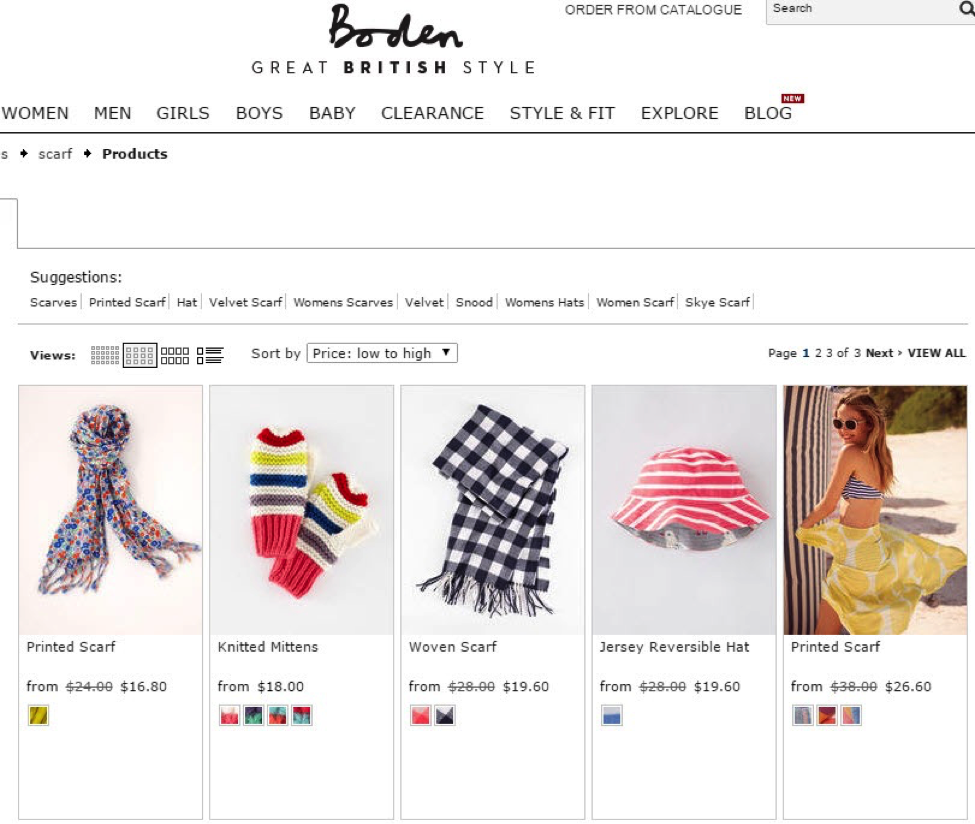975x824 pixels.
Task: Select yellow swatch under first Printed Scarf
Action: (38, 715)
